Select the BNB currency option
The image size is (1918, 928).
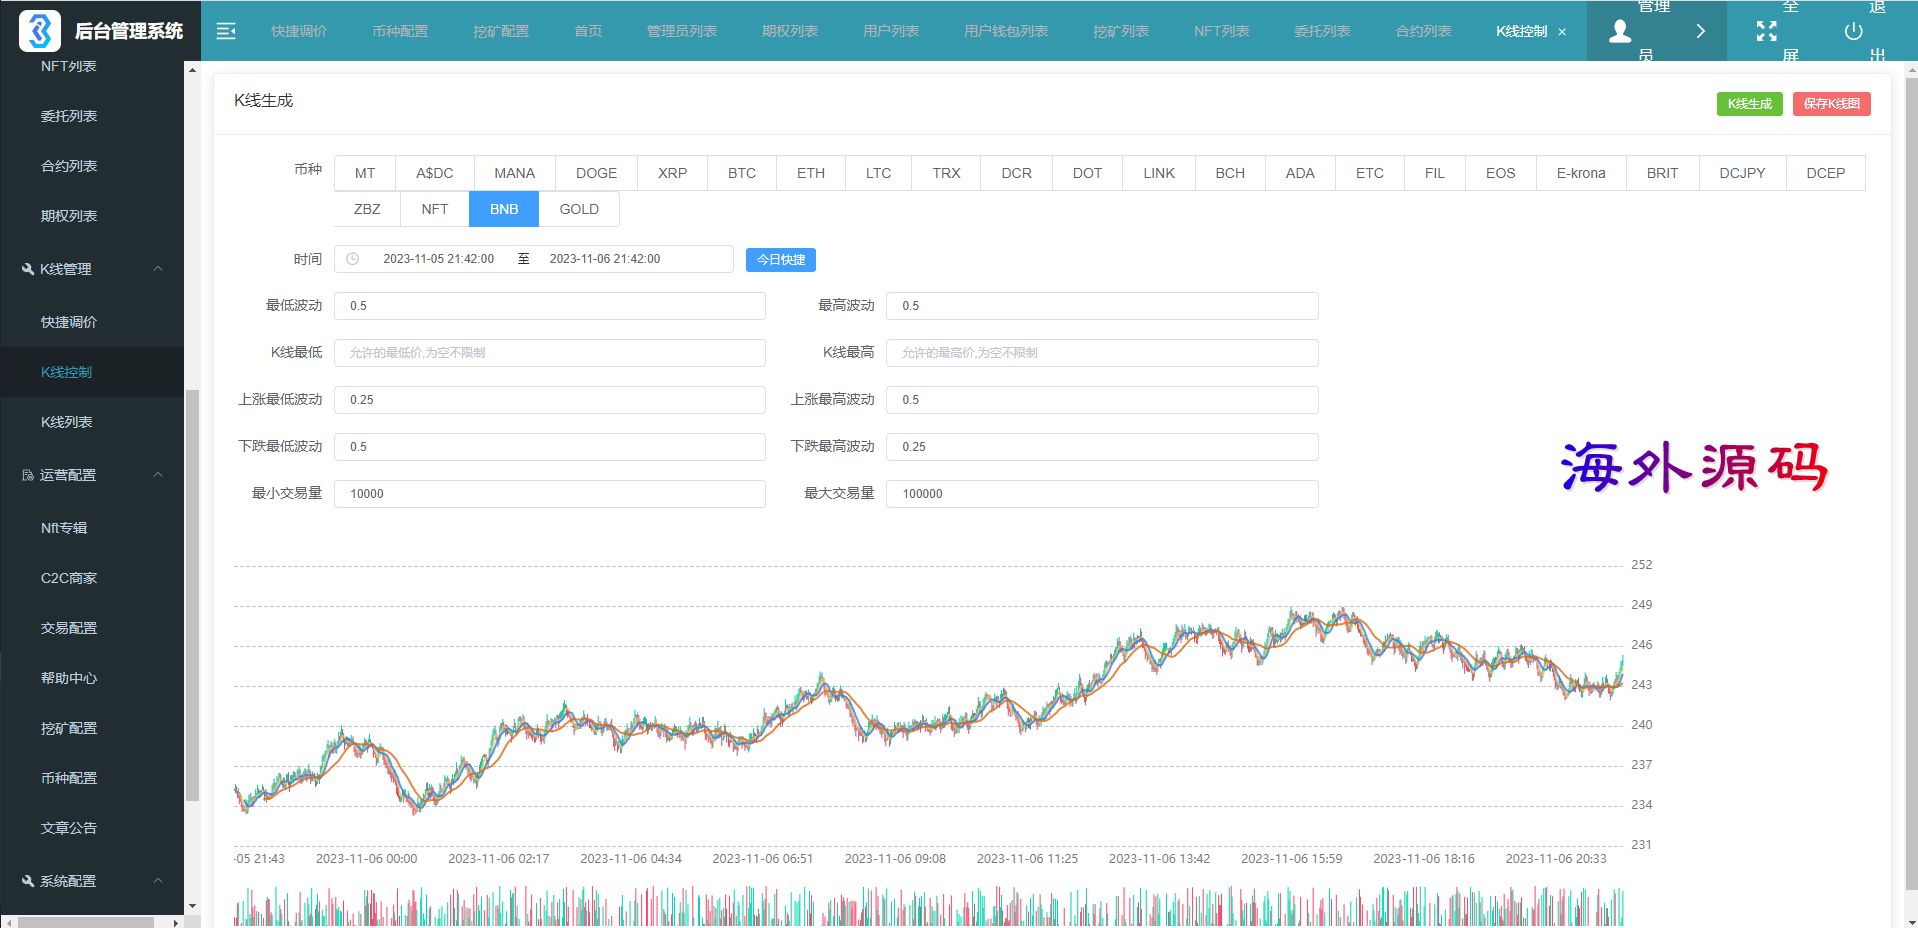pos(504,209)
